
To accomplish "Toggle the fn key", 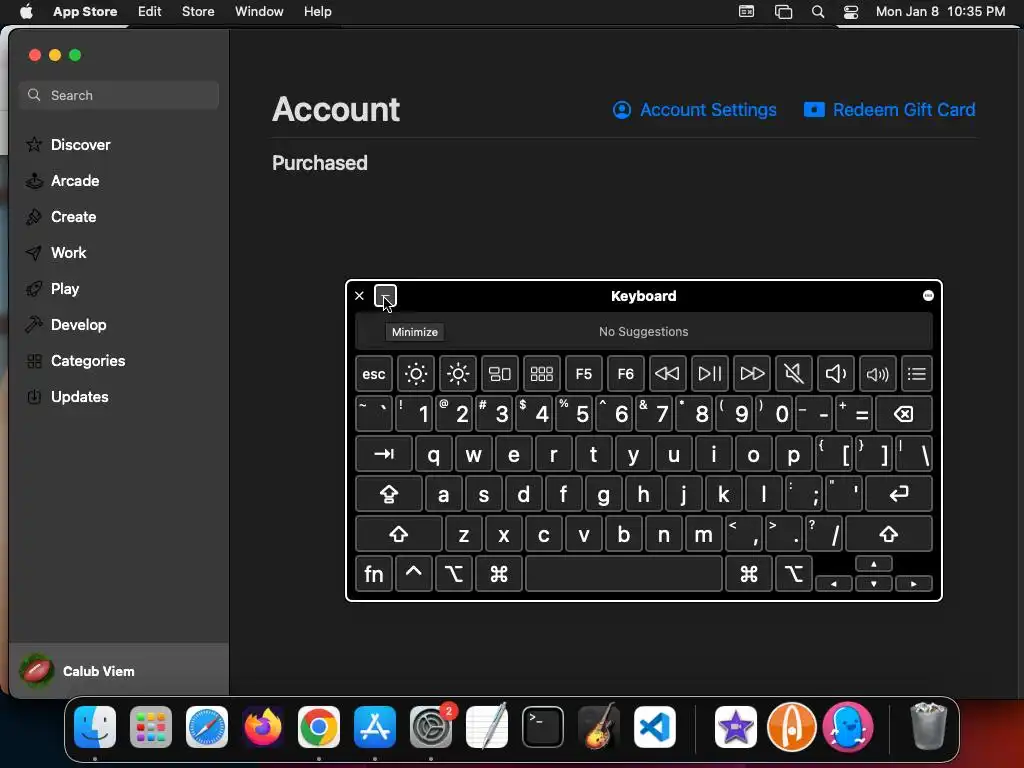I will tap(374, 574).
